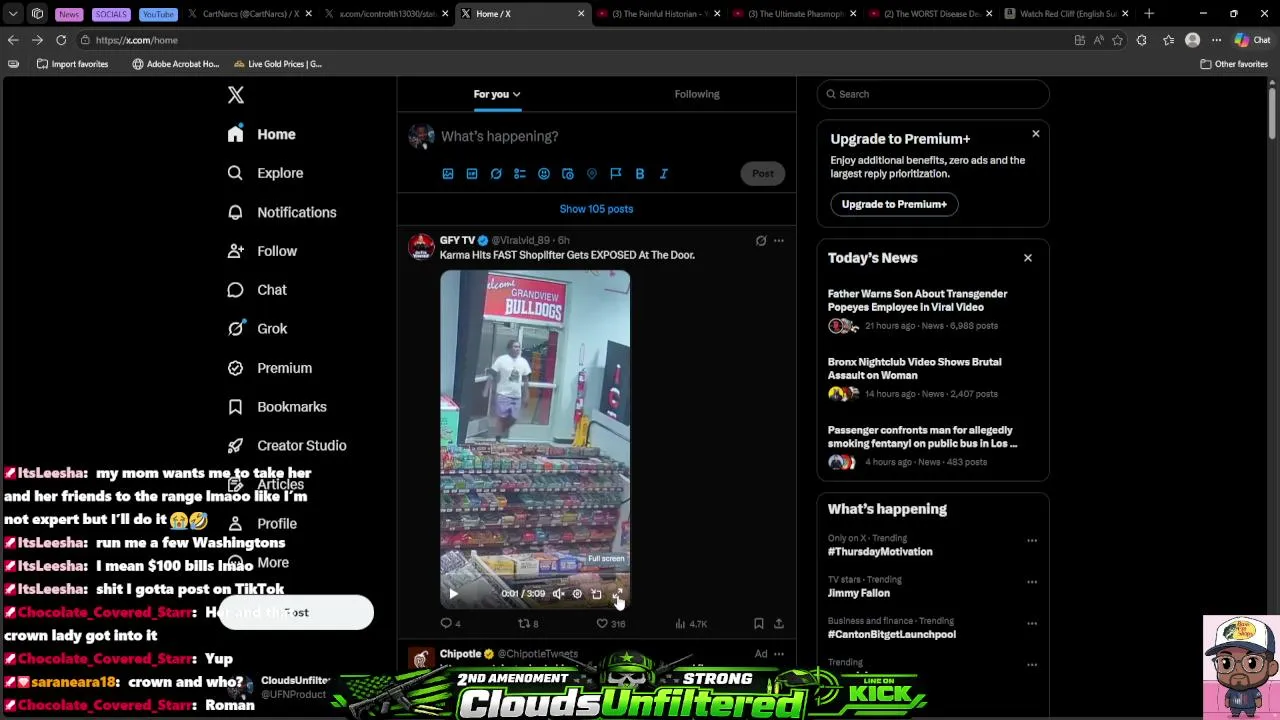Open a new browser tab
Viewport: 1280px width, 720px height.
1149,14
